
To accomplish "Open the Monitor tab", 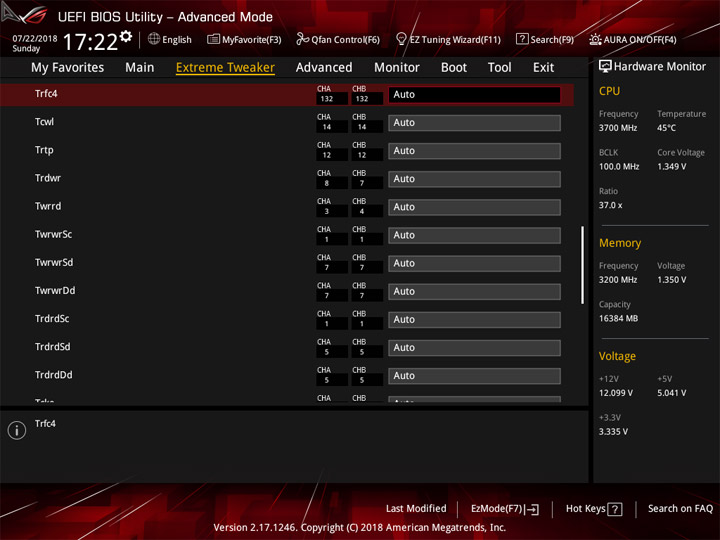I will 397,68.
